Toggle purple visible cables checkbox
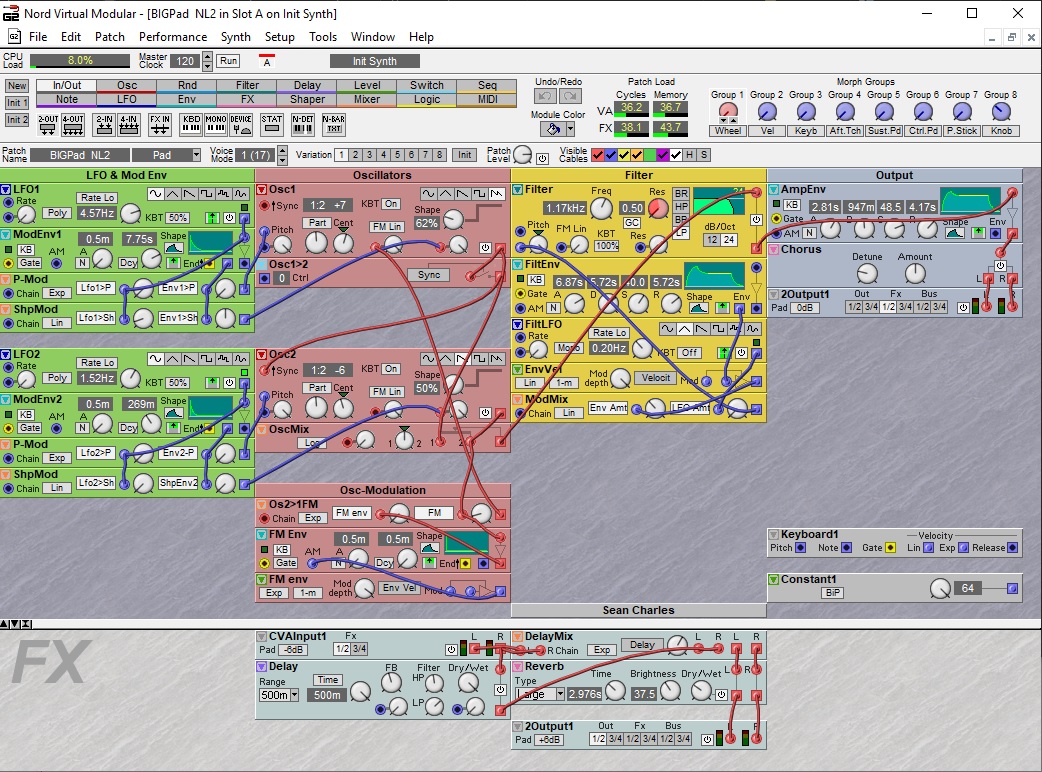Viewport: 1042px width, 772px height. pyautogui.click(x=663, y=155)
